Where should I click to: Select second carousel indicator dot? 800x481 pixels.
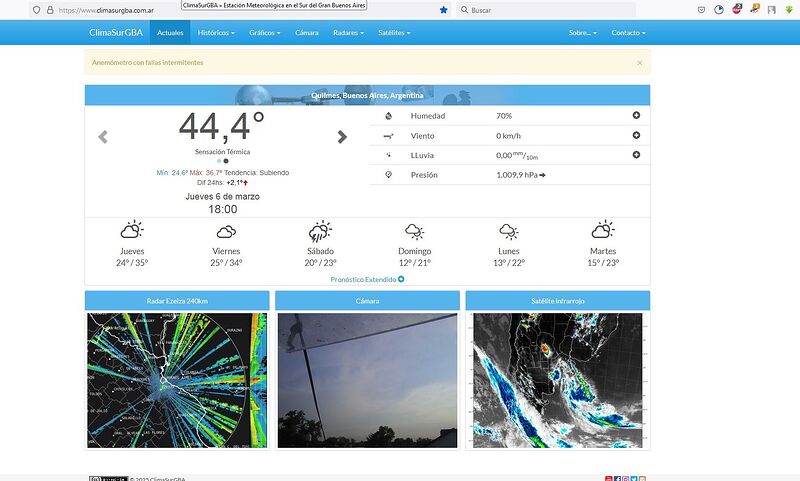[x=226, y=160]
